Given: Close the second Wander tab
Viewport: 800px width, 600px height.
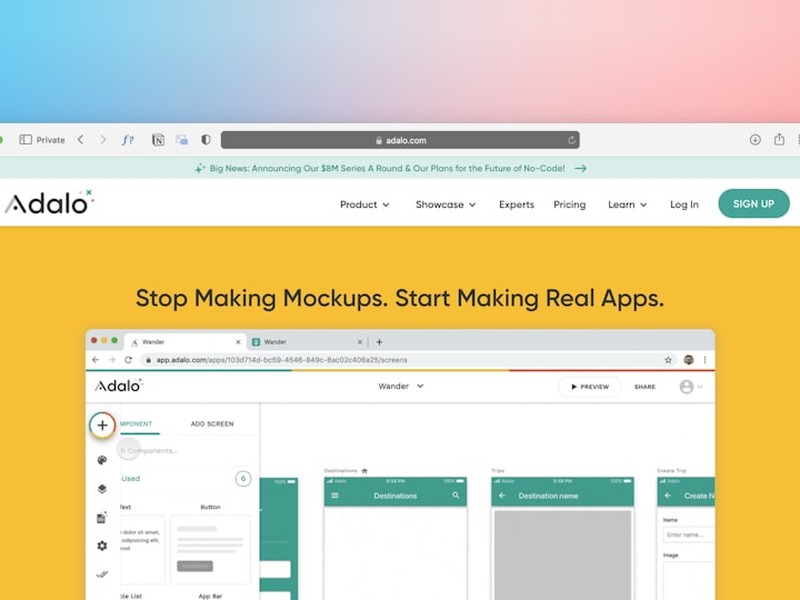Looking at the screenshot, I should [x=360, y=342].
